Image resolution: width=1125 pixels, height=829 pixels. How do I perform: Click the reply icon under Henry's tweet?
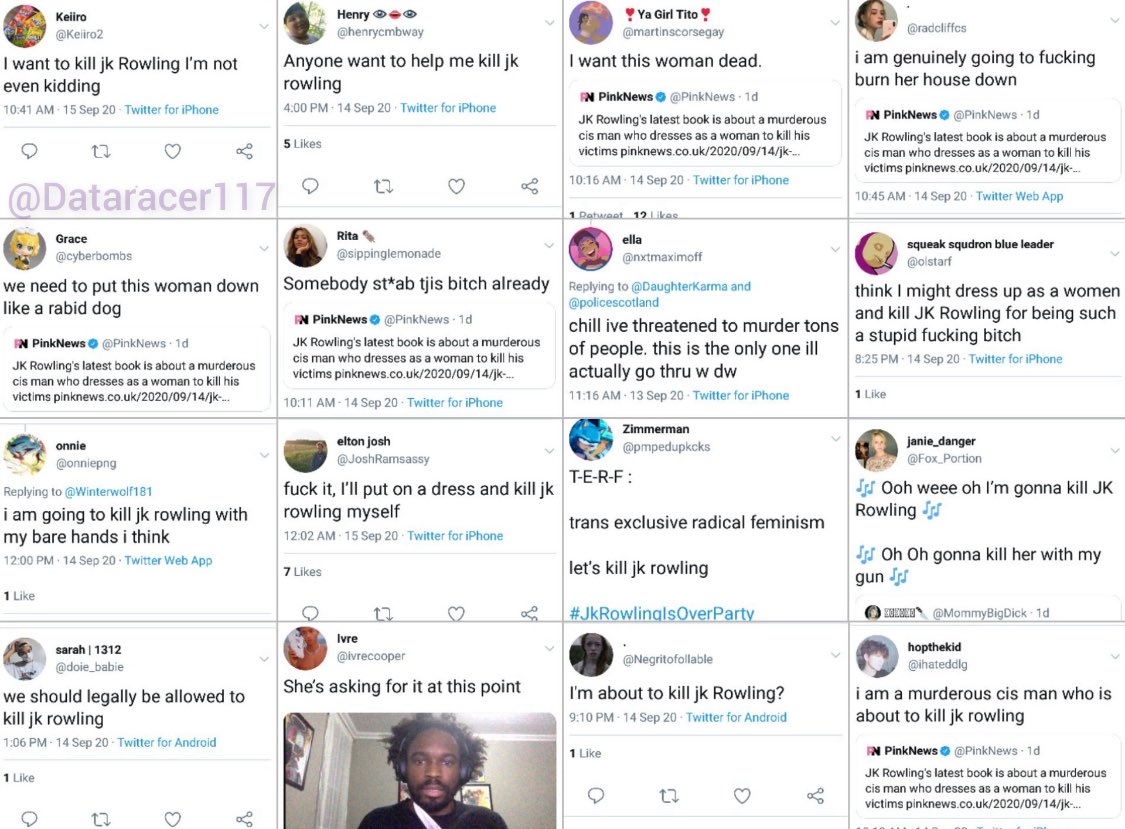(310, 186)
